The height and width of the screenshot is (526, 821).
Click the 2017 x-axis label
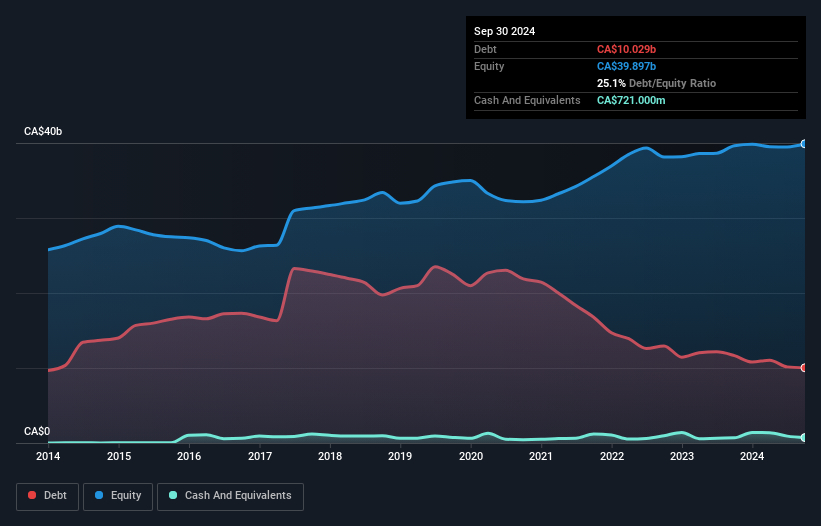(260, 456)
